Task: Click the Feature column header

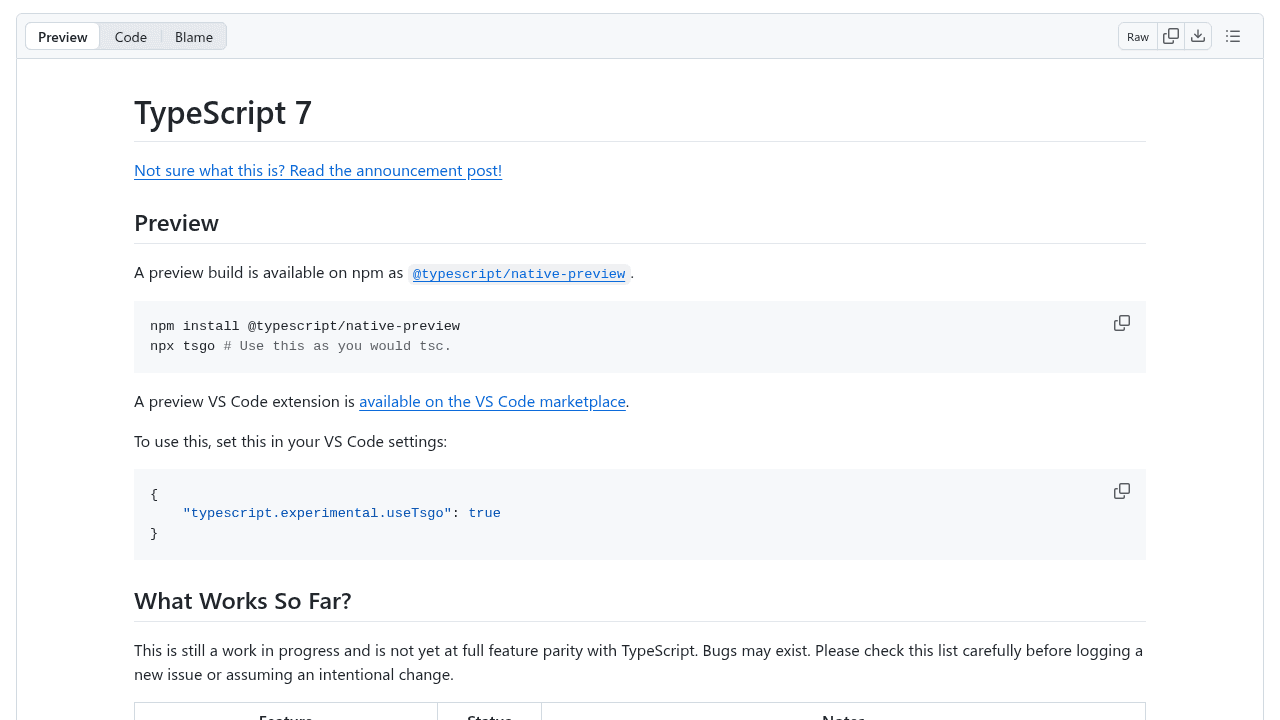Action: 285,716
